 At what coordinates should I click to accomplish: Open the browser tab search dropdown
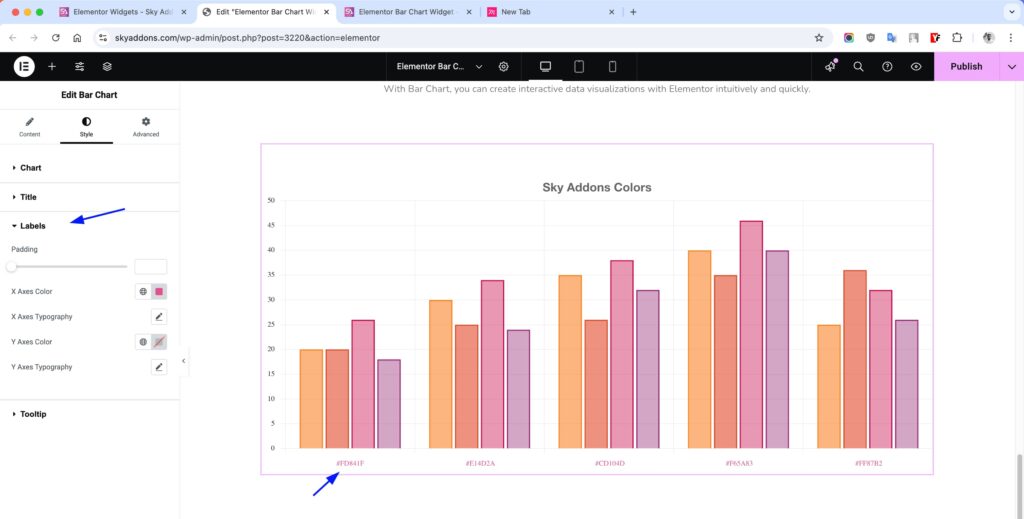click(x=1012, y=12)
